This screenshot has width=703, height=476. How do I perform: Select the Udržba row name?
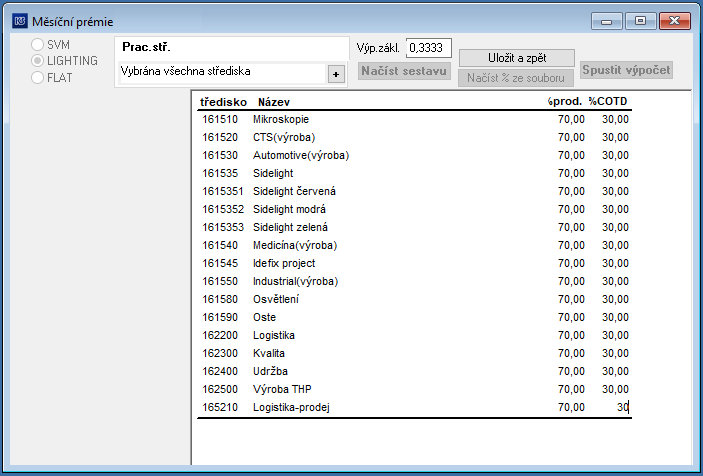click(x=270, y=371)
